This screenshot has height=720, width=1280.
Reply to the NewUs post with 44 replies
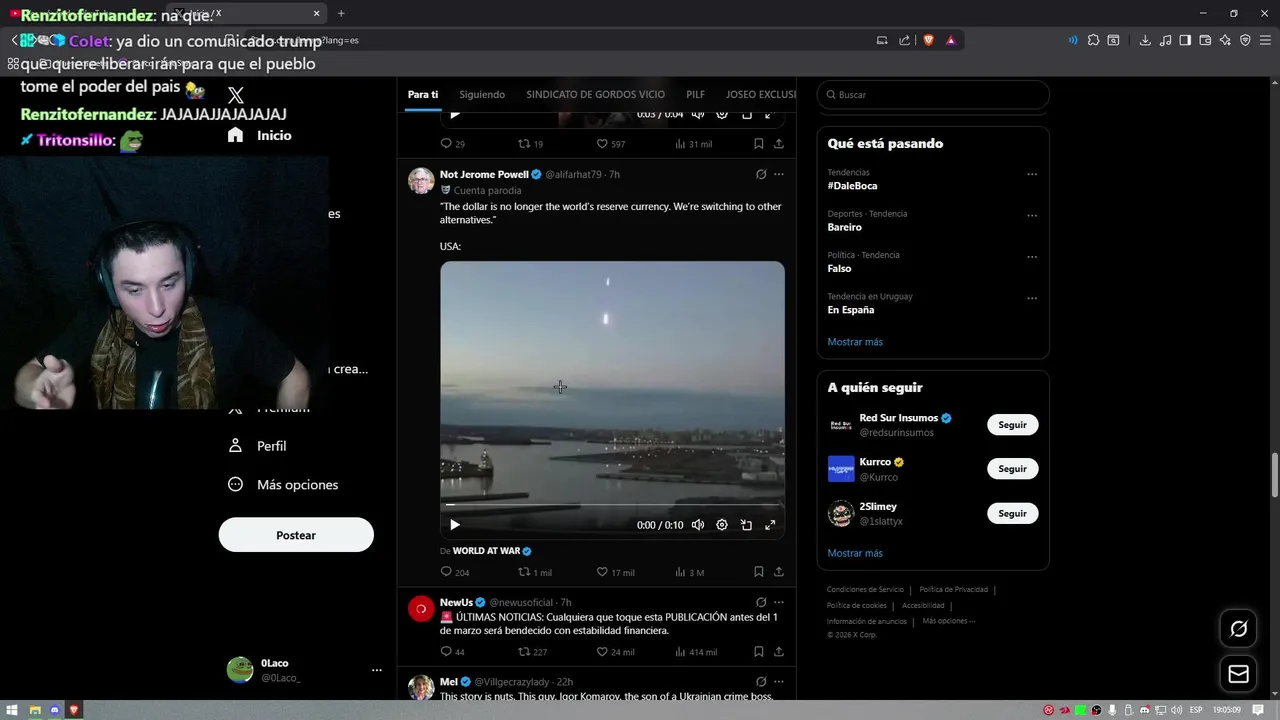453,651
